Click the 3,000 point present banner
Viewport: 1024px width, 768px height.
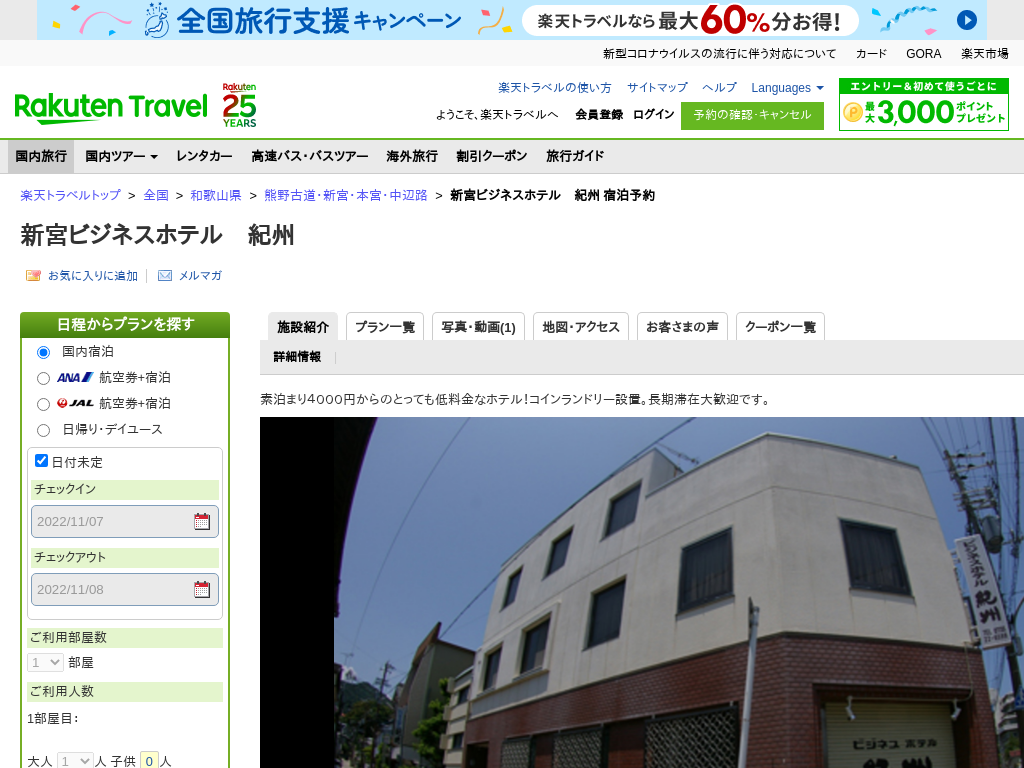pyautogui.click(x=923, y=105)
